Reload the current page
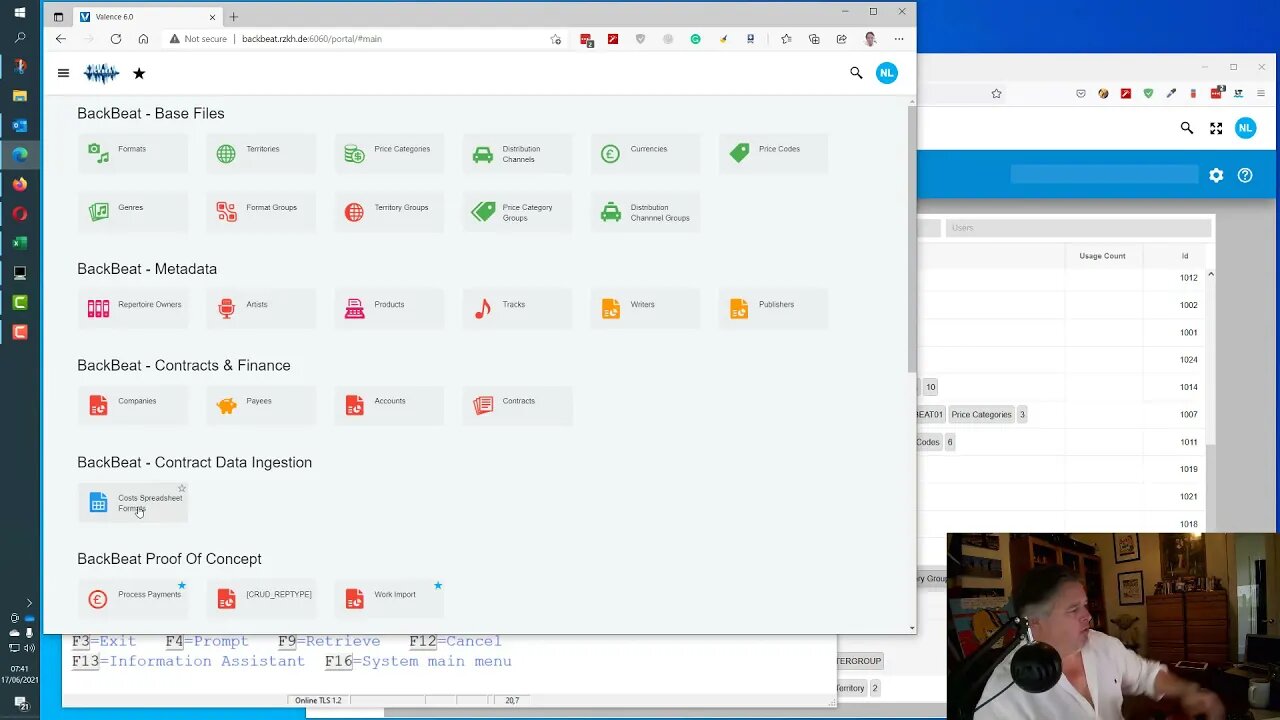This screenshot has height=720, width=1280. (116, 39)
